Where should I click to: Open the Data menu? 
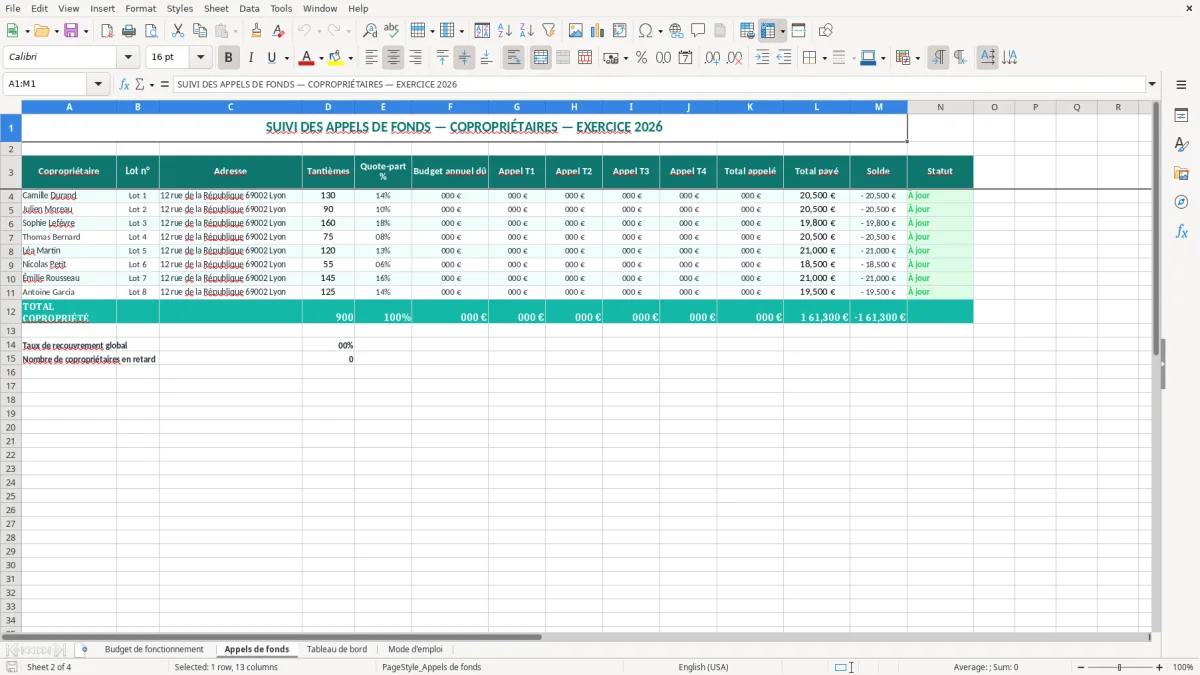coord(249,8)
